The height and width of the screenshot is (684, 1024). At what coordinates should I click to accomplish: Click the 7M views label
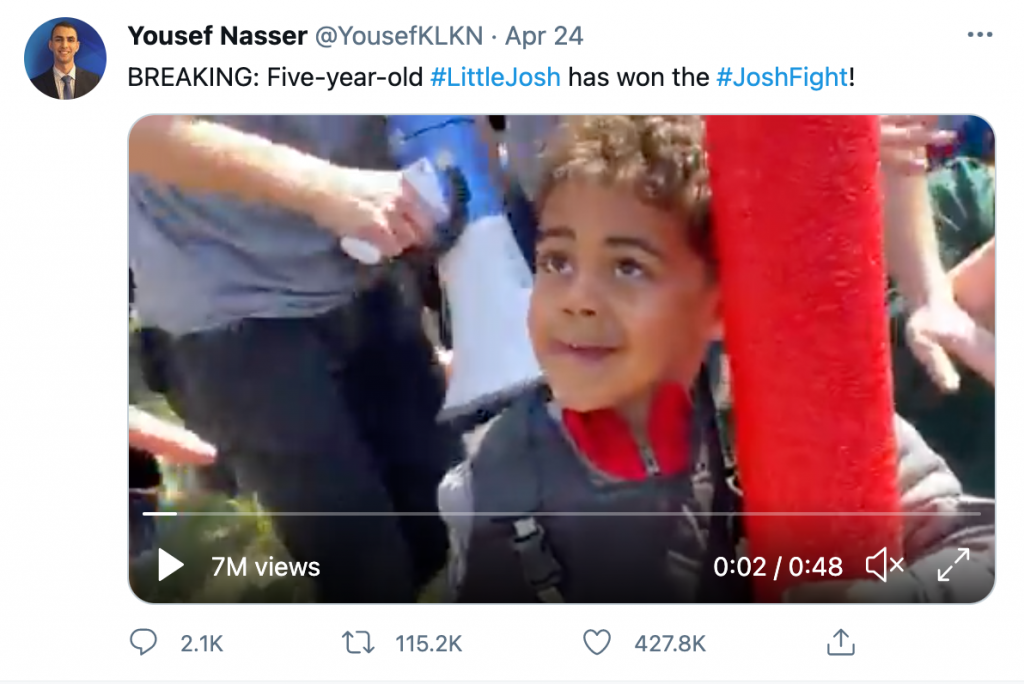(x=265, y=566)
